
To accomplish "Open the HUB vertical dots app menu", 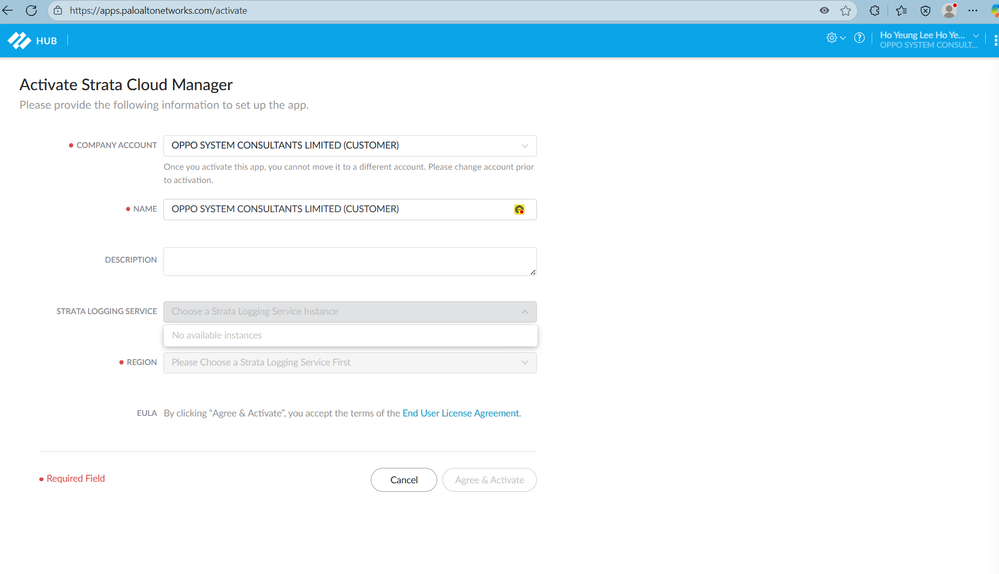I will [x=995, y=40].
